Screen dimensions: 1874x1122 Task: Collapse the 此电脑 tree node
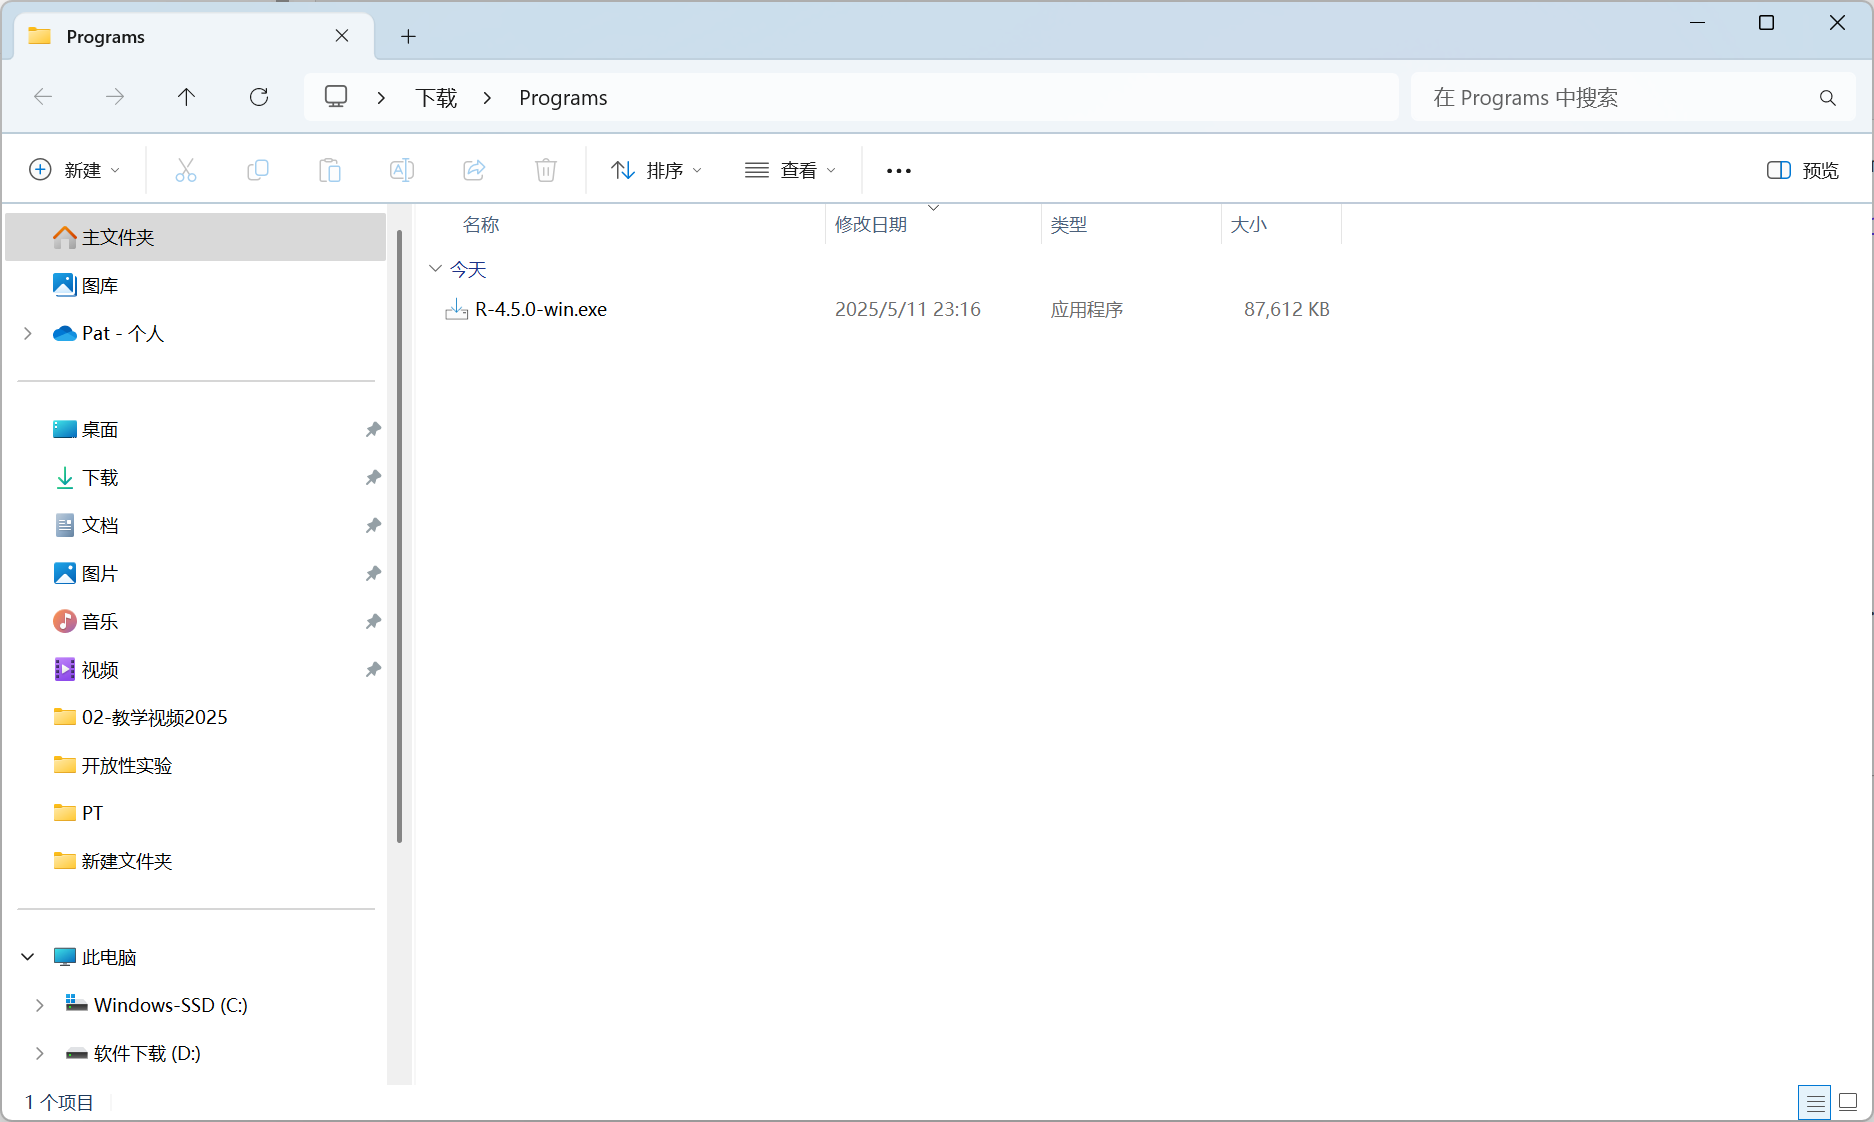[x=28, y=957]
